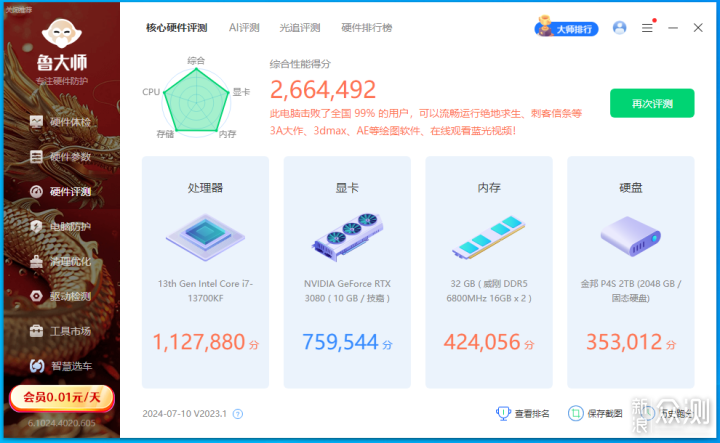Image resolution: width=720 pixels, height=443 pixels.
Task: Click the 保存截图 crop icon
Action: pos(575,414)
